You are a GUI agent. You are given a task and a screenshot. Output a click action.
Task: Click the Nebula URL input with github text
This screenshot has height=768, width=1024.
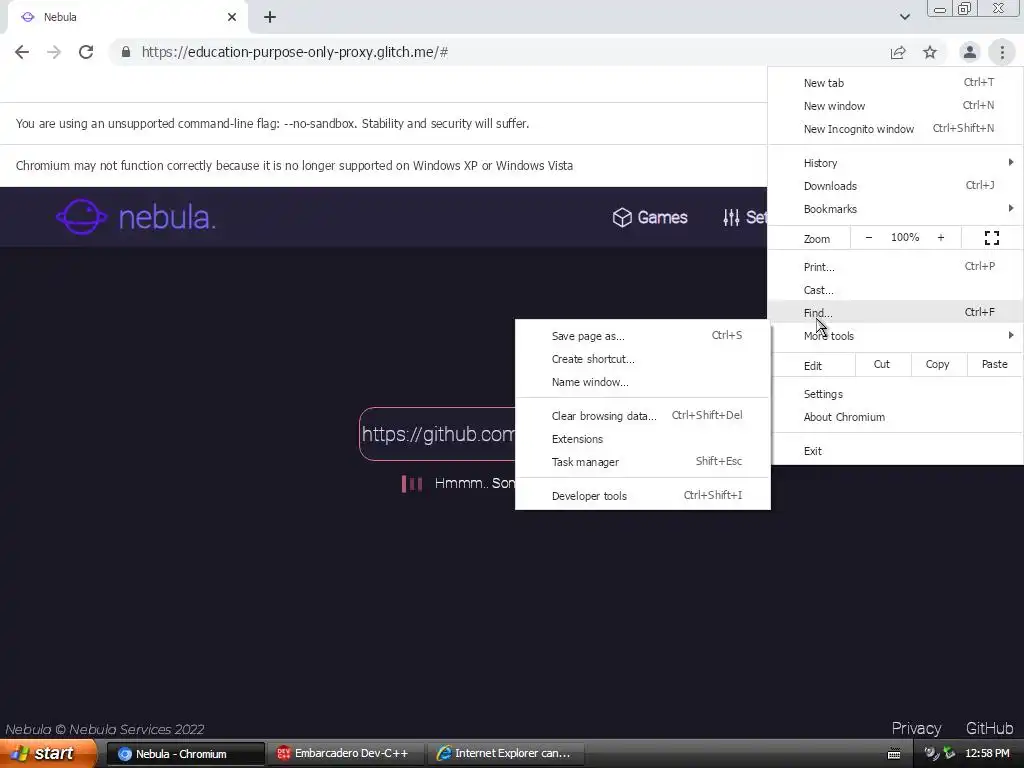pos(438,434)
